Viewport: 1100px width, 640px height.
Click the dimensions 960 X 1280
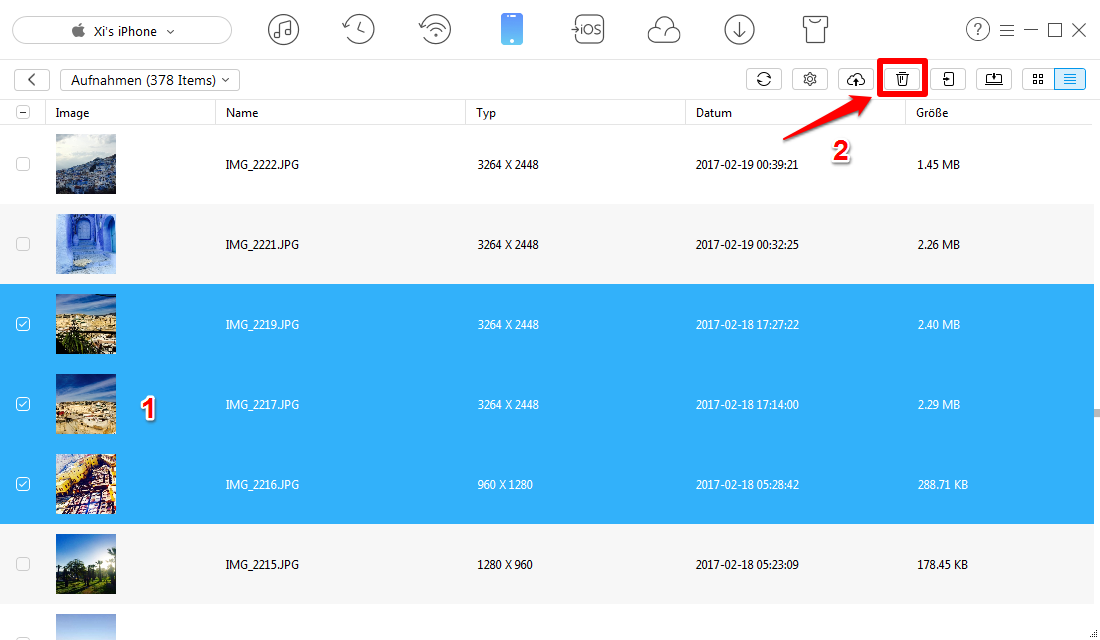(x=505, y=485)
